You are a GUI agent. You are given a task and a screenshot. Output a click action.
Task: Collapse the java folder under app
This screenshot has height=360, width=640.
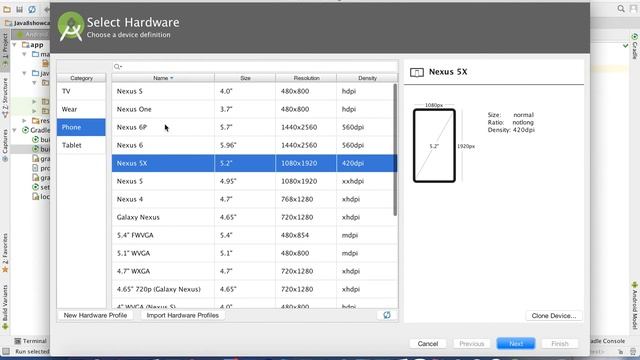(x=24, y=73)
